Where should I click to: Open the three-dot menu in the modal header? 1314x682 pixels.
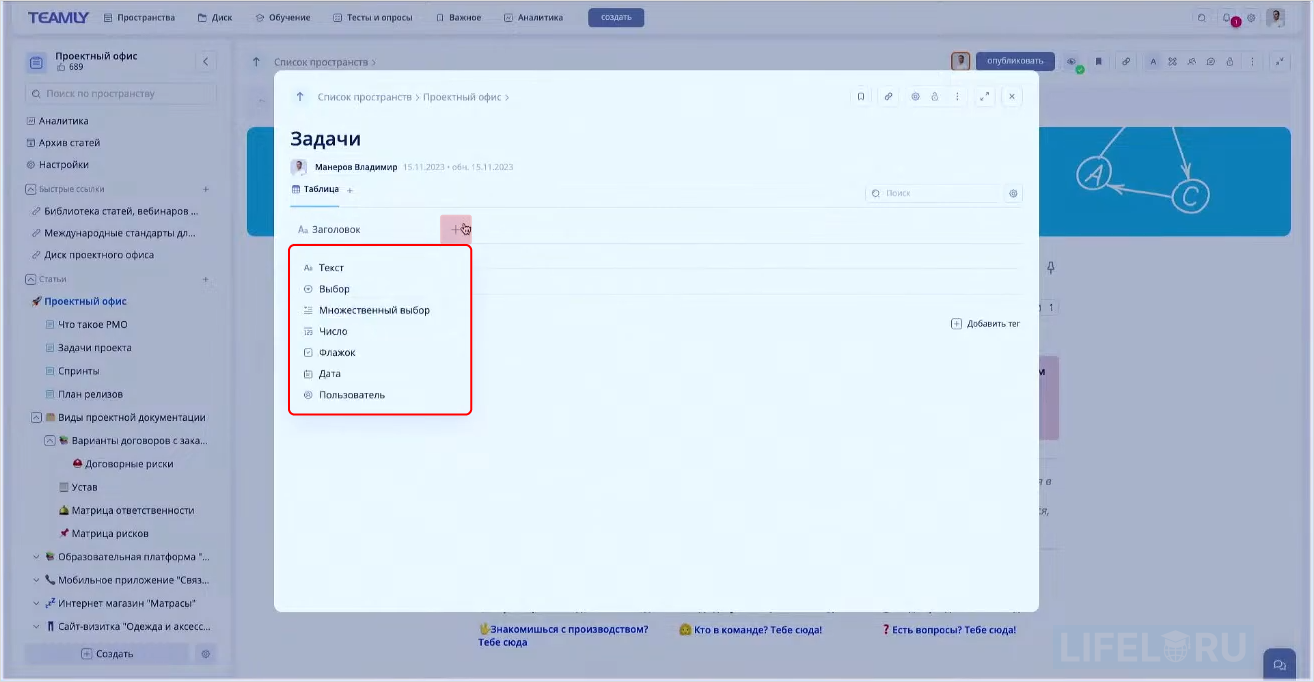(957, 96)
